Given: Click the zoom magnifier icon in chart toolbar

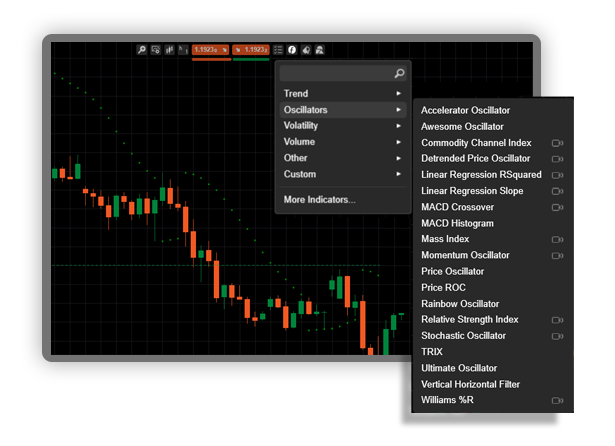Looking at the screenshot, I should [x=142, y=50].
